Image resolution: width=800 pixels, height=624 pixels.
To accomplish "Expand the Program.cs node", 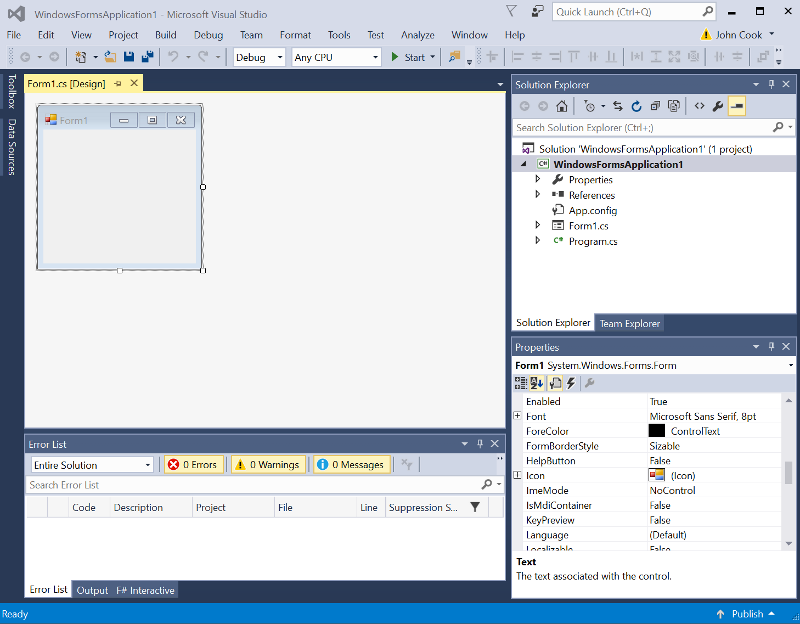I will (x=537, y=240).
